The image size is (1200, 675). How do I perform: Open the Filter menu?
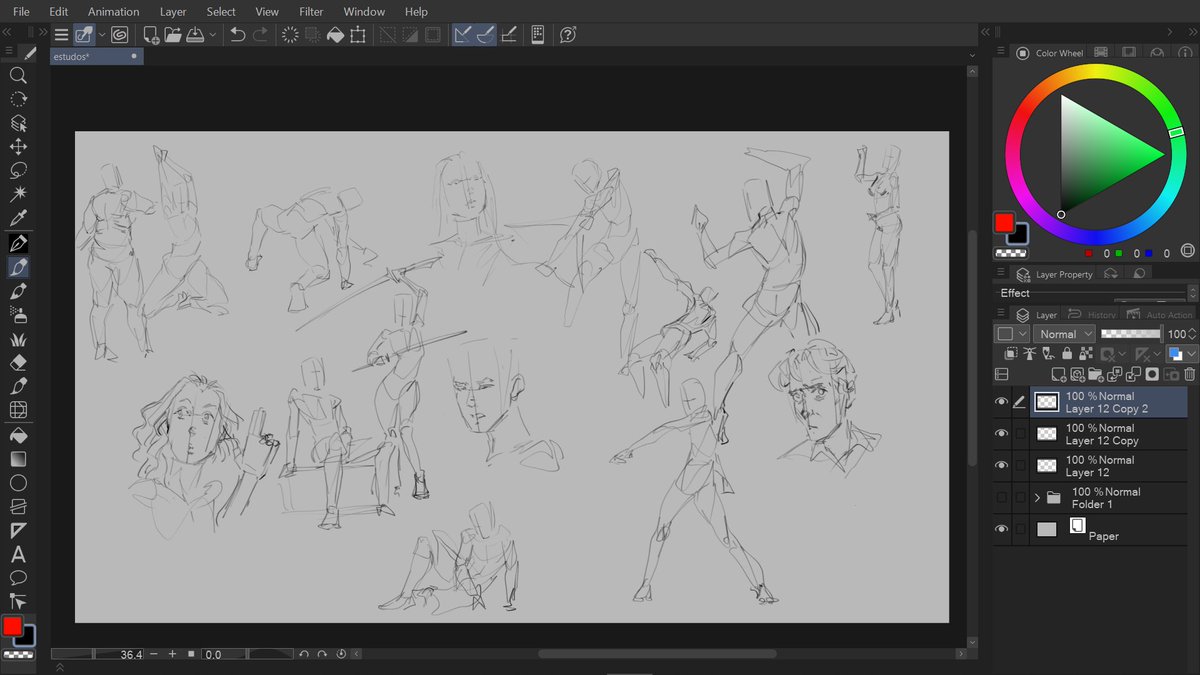point(311,12)
